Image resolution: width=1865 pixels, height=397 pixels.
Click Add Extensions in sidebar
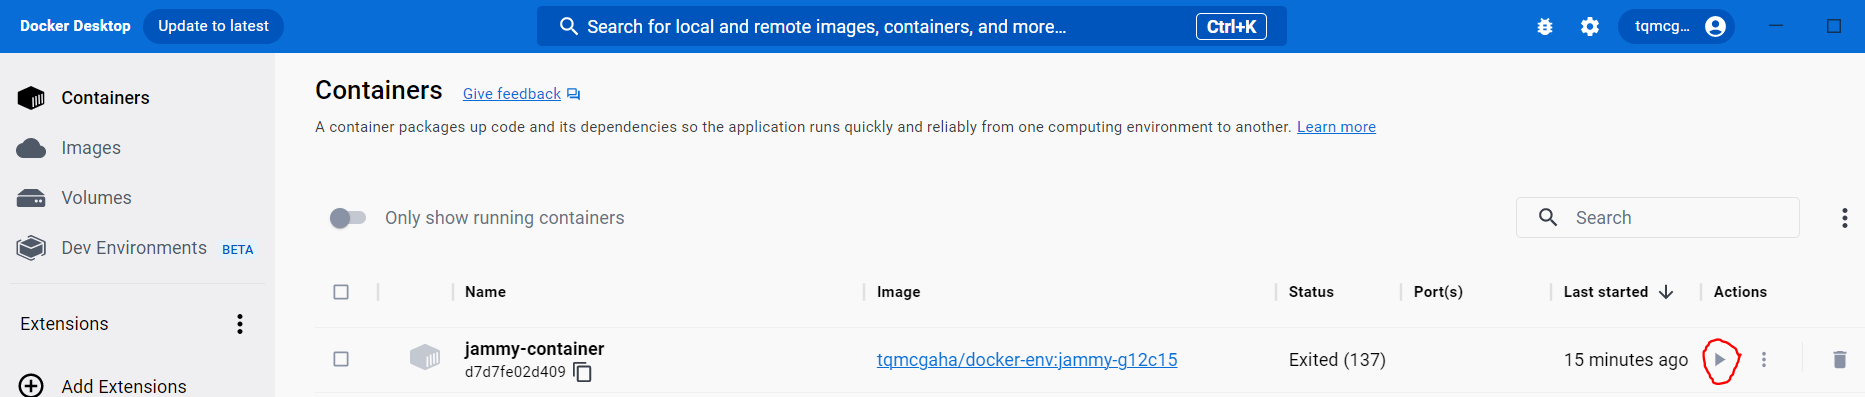click(124, 386)
